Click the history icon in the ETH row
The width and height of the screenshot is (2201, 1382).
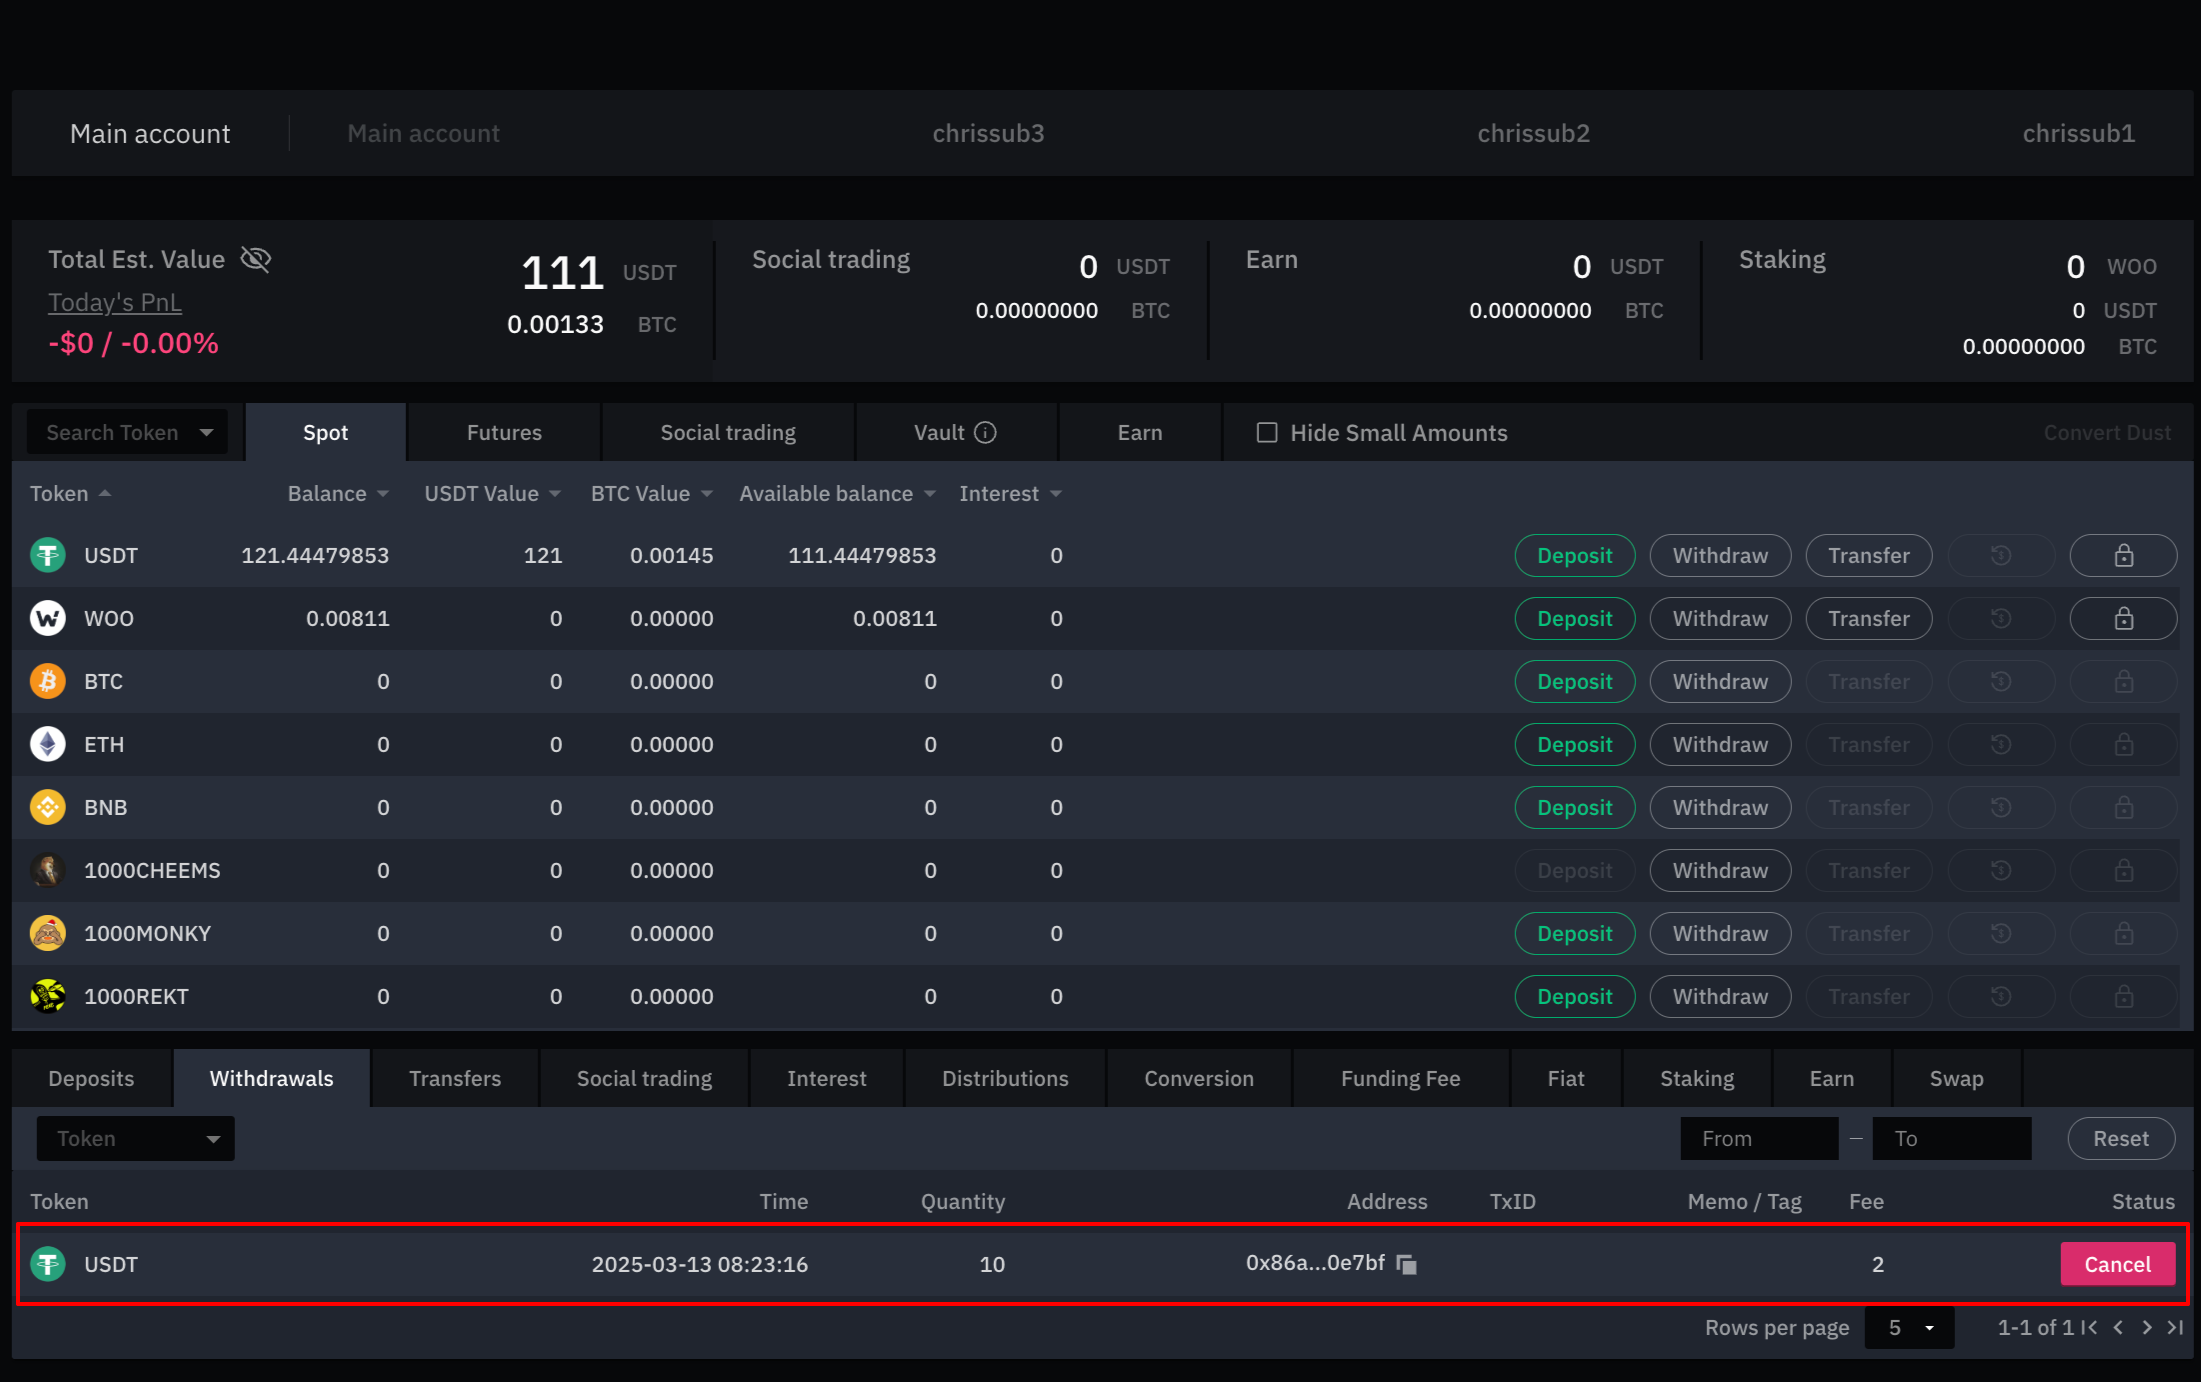click(2001, 745)
